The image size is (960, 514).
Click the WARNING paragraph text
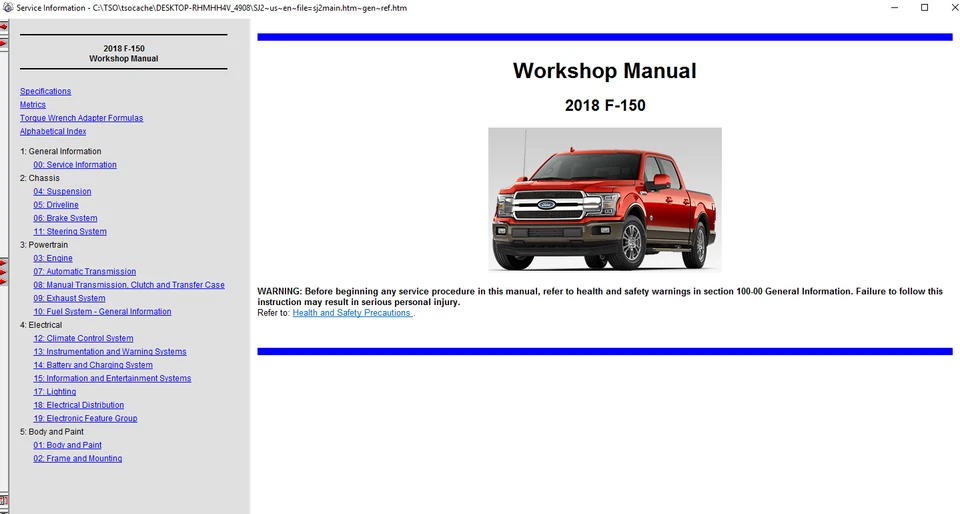600,297
